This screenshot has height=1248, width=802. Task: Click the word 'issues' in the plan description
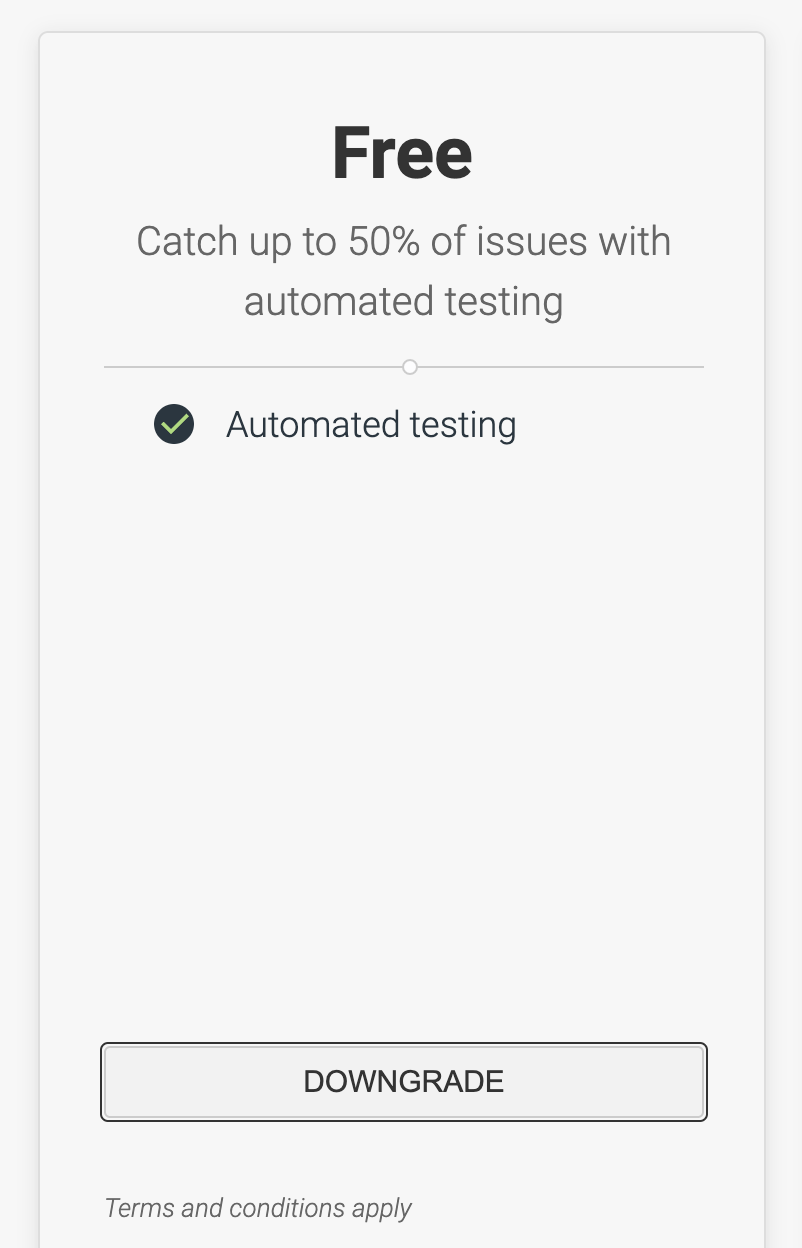pos(539,242)
